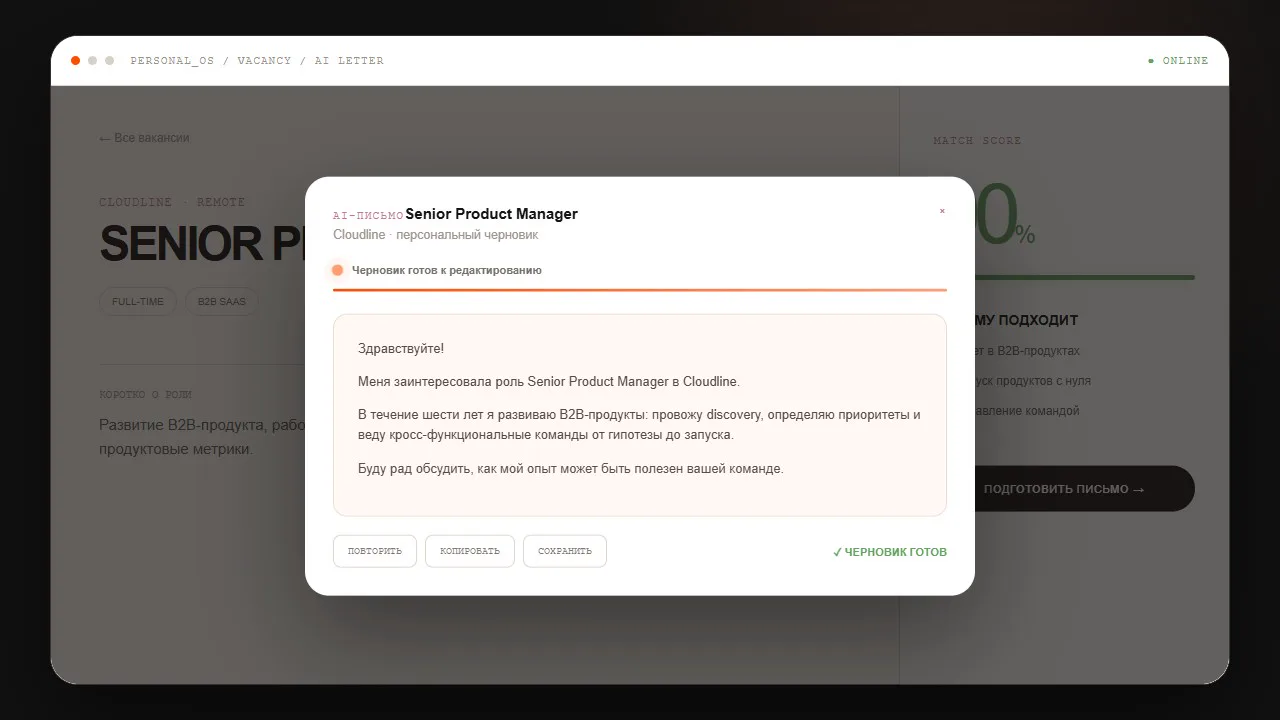Image resolution: width=1280 pixels, height=720 pixels.
Task: Click the "AI-письмо" label
Action: pyautogui.click(x=368, y=215)
